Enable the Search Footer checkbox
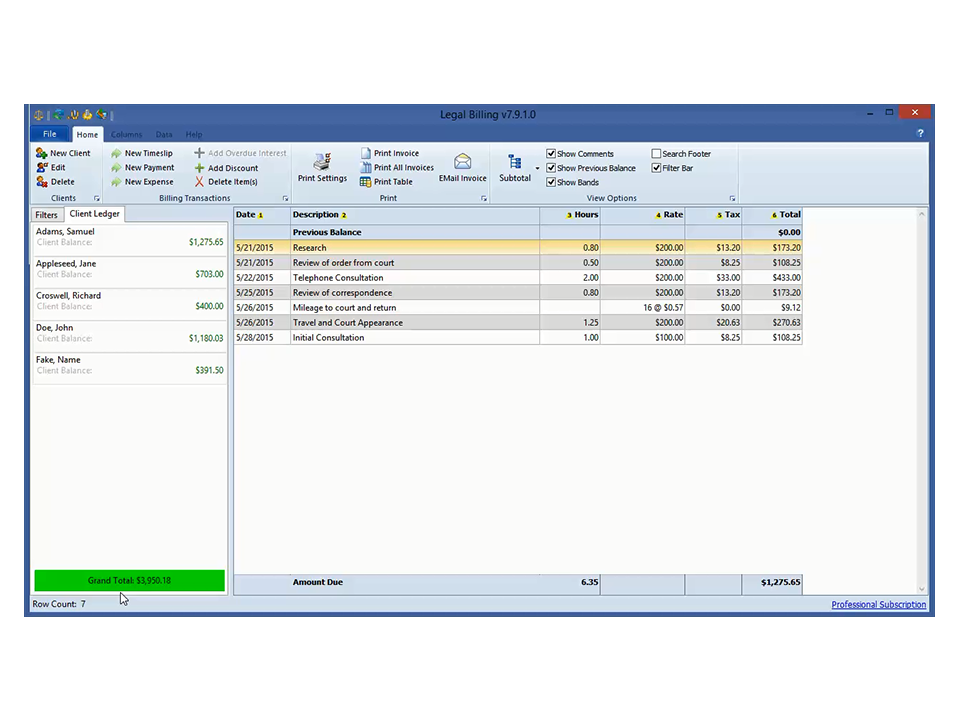 coord(656,154)
